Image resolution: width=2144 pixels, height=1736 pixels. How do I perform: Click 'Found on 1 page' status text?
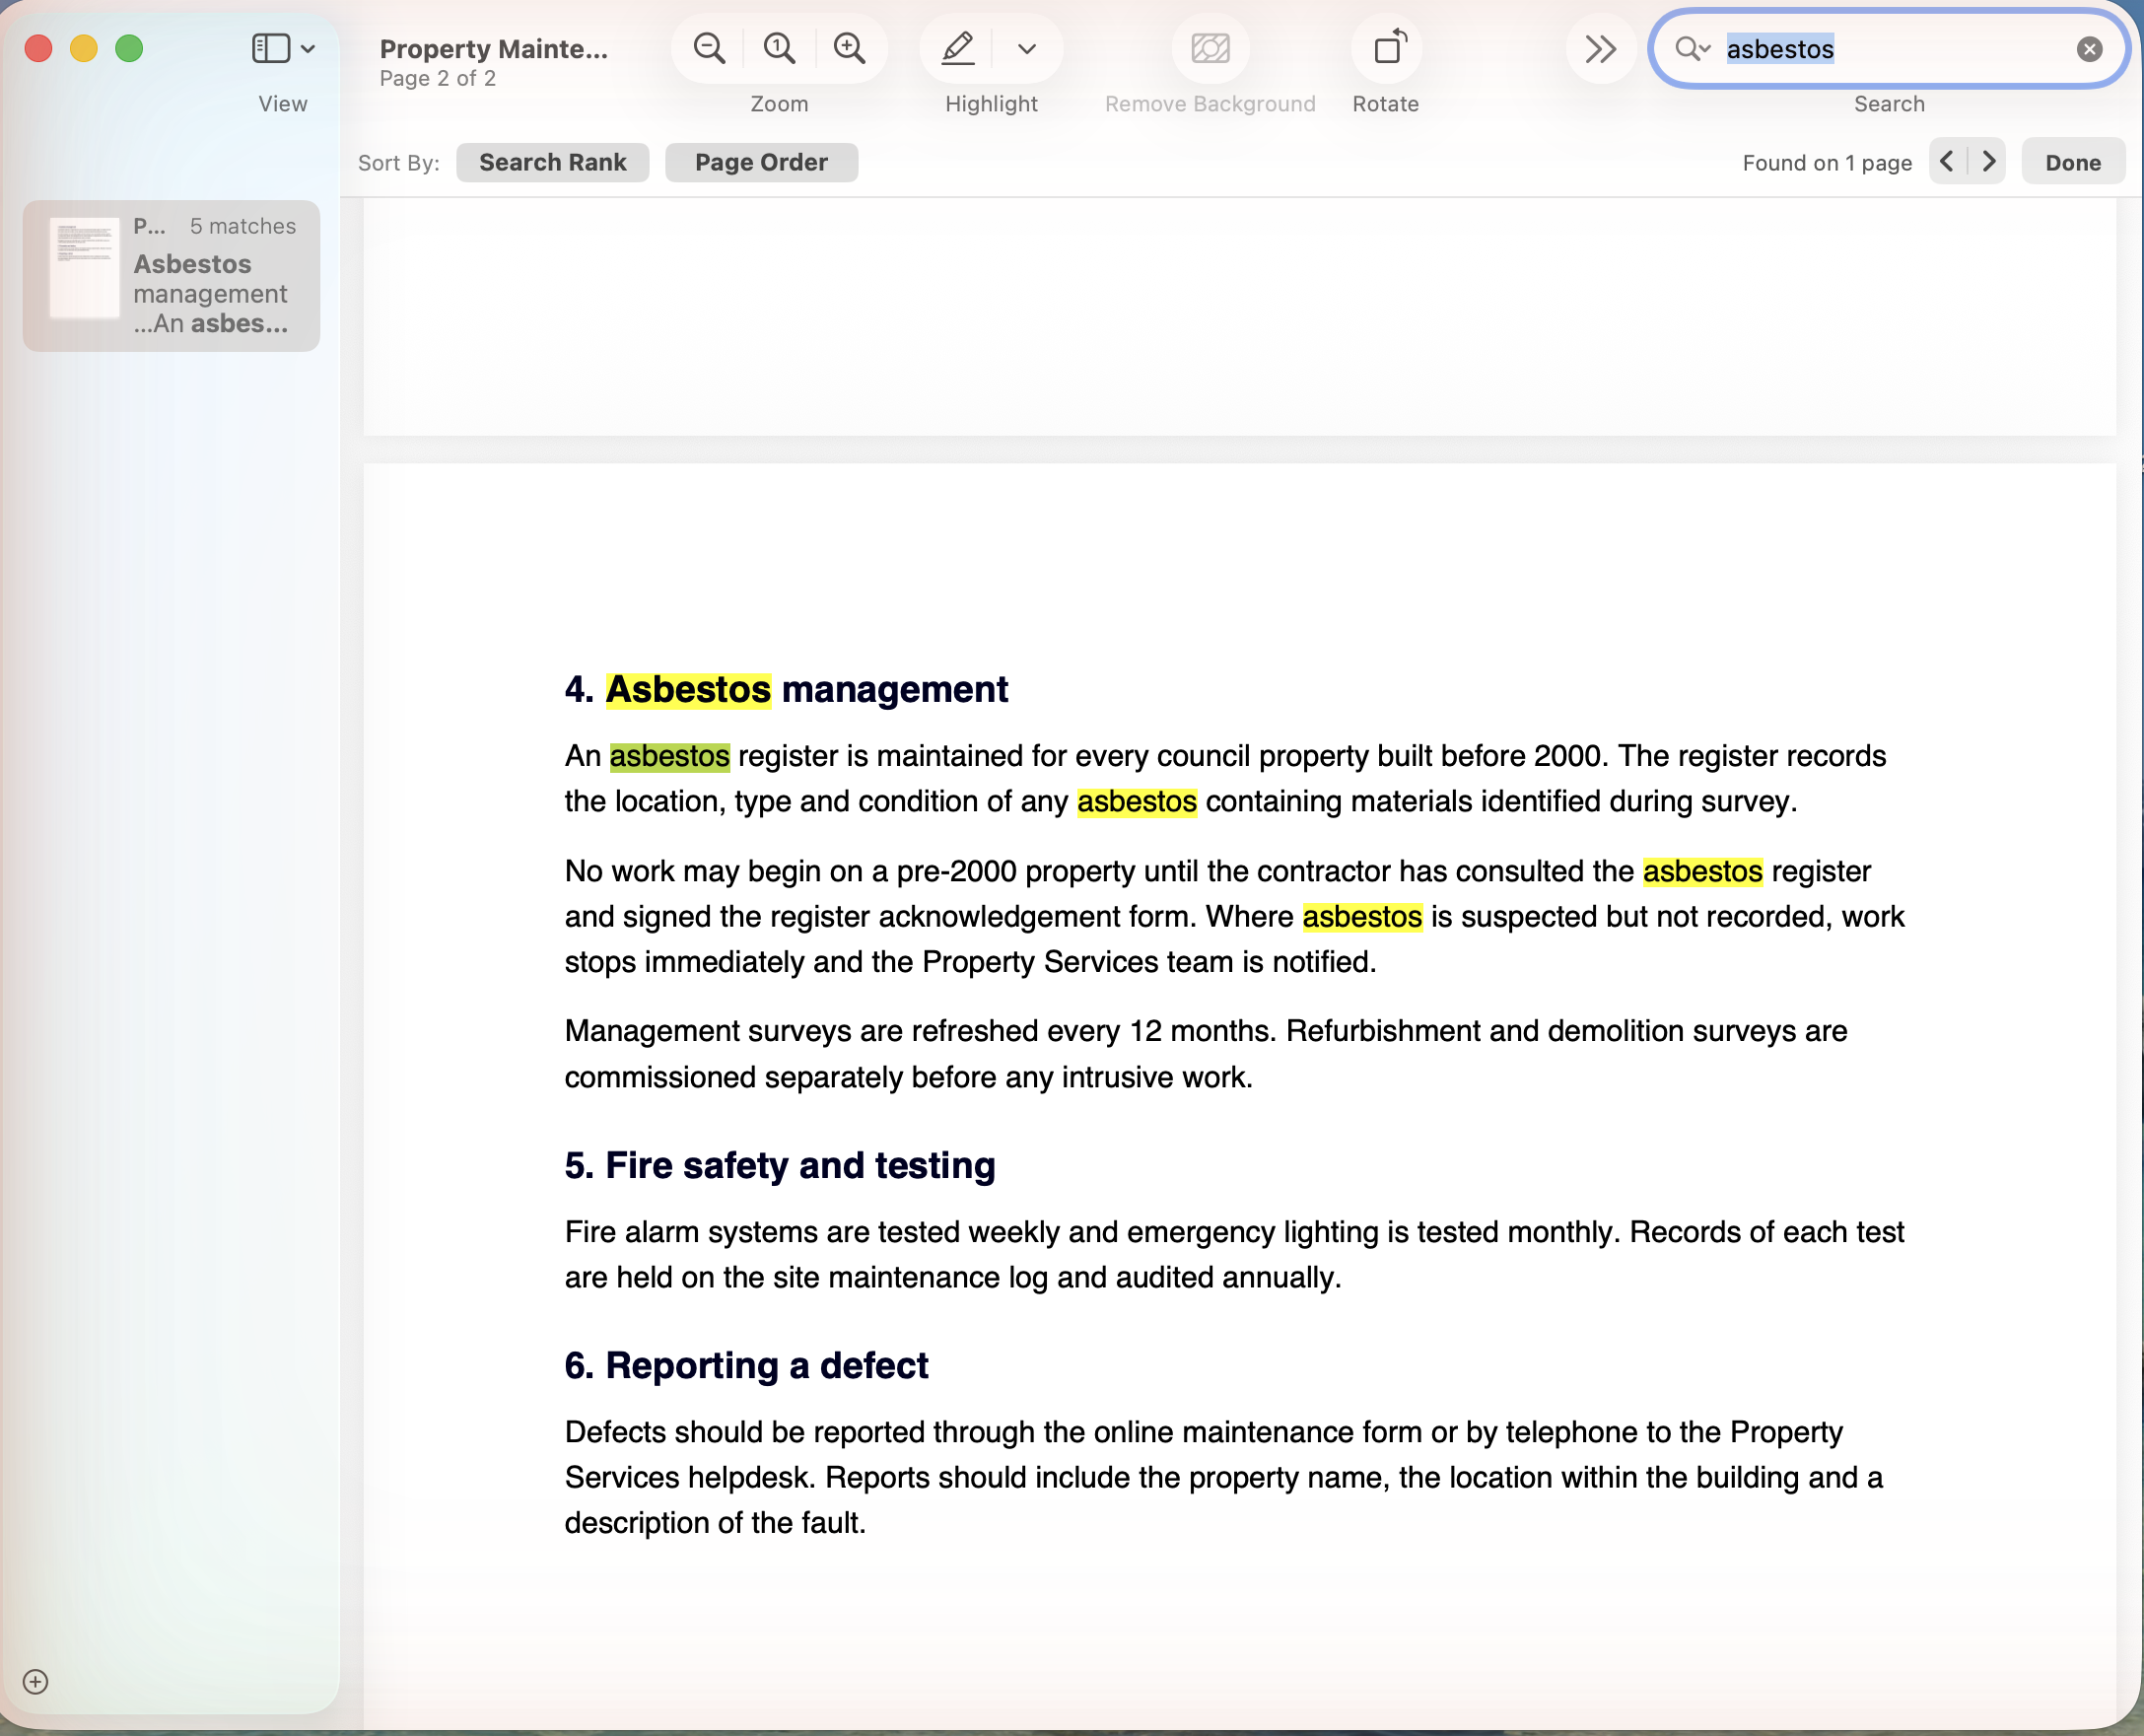pyautogui.click(x=1826, y=163)
